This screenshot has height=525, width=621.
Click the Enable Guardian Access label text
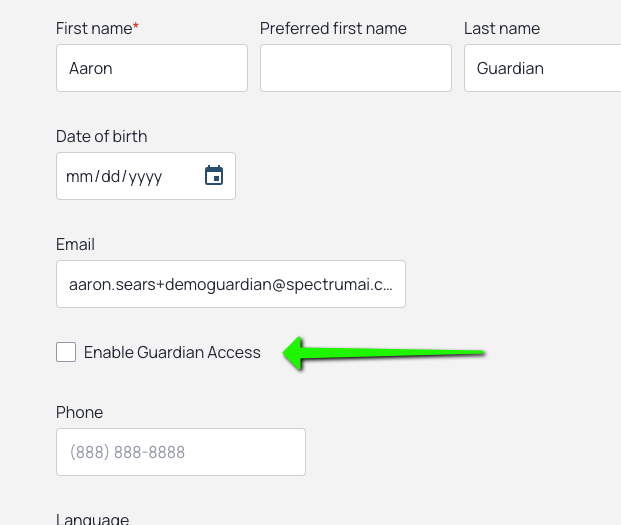coord(172,352)
